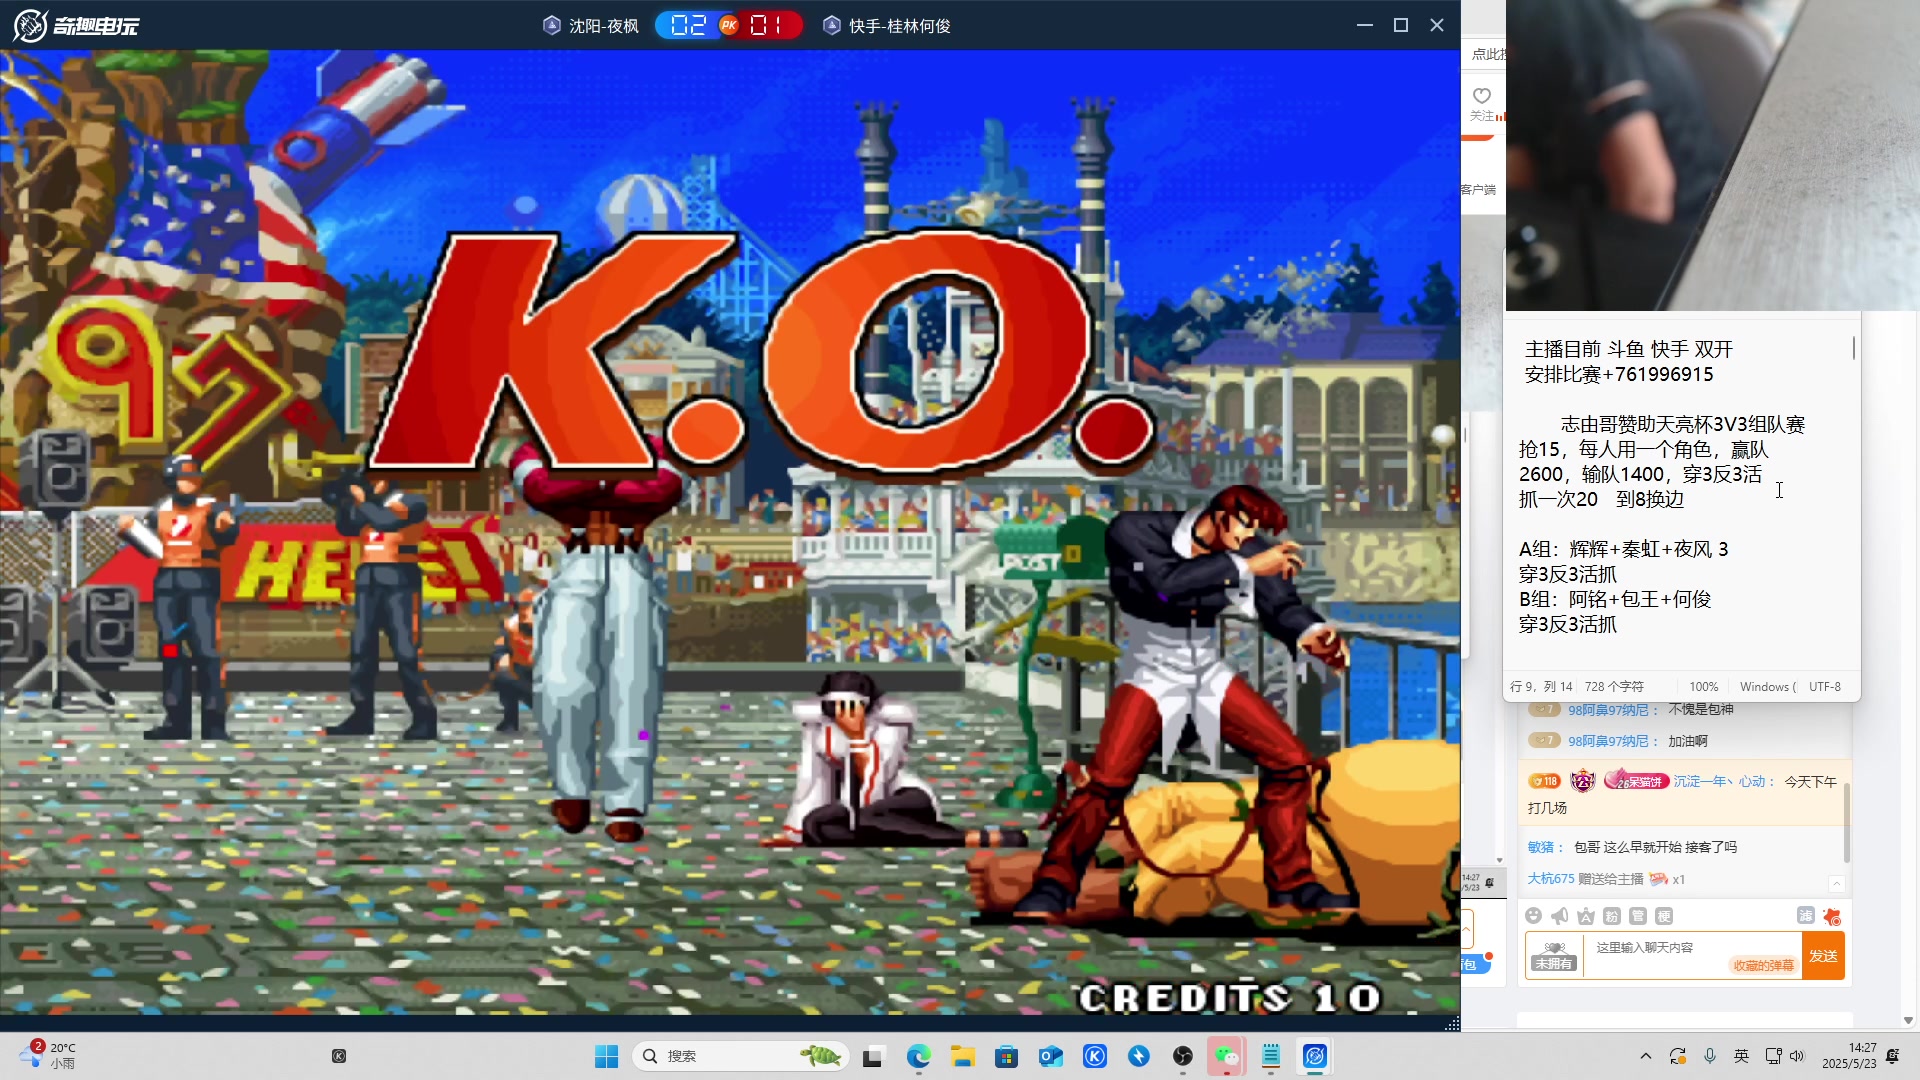Click player name 沈阳-夜枫 in title bar
This screenshot has height=1080, width=1920.
tap(603, 26)
